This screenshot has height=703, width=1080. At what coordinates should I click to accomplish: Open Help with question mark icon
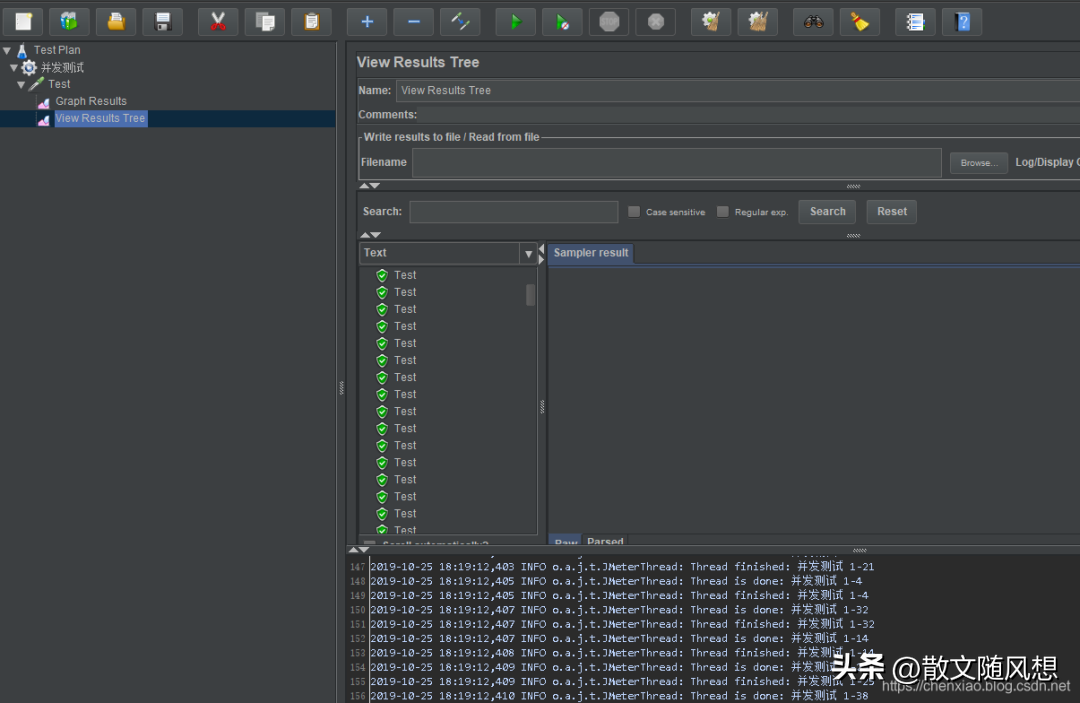pos(962,22)
